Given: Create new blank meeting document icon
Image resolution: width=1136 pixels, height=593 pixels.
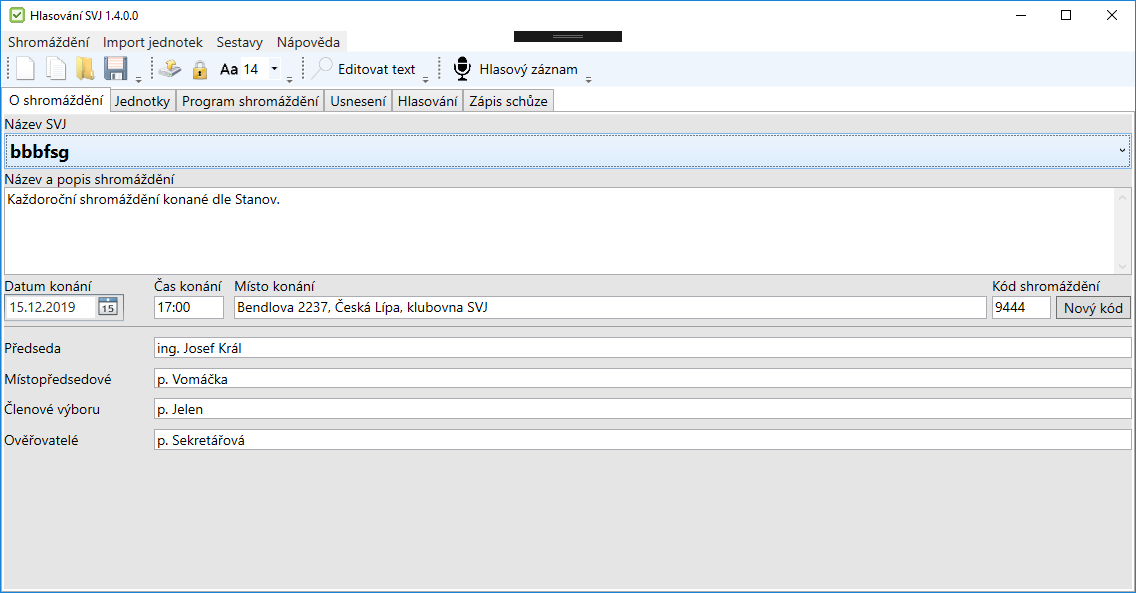Looking at the screenshot, I should [x=25, y=69].
